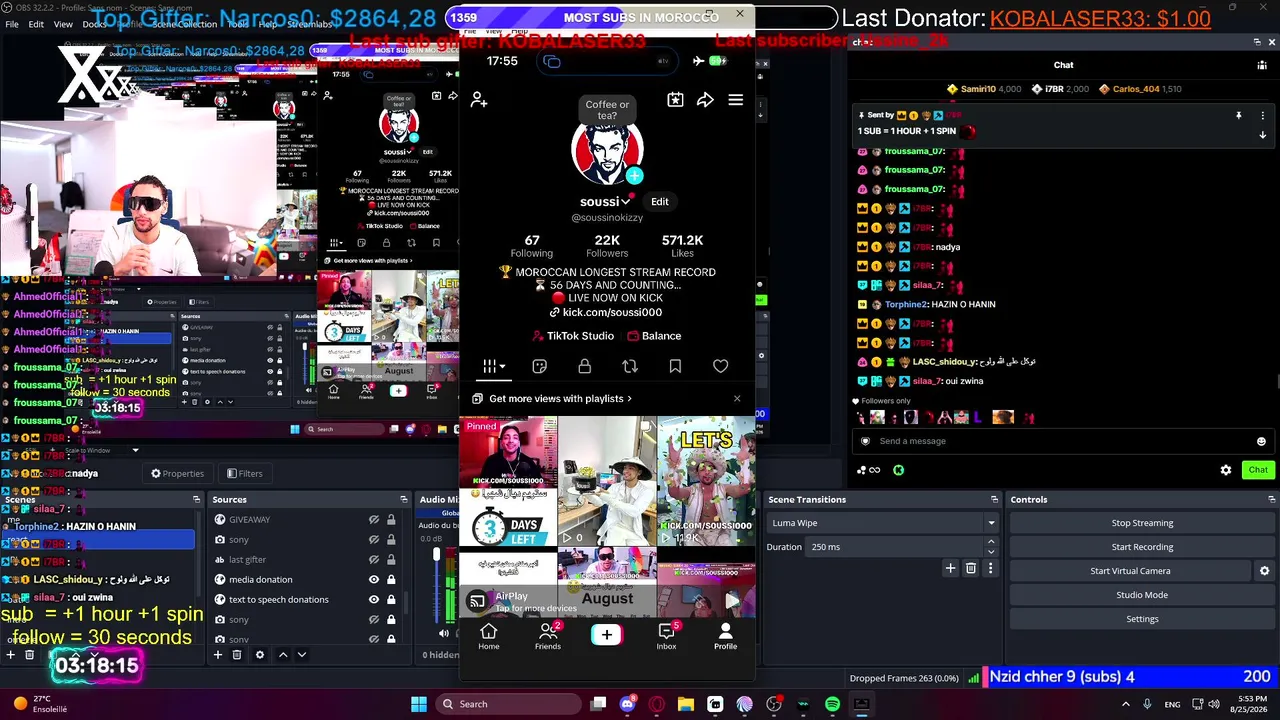
Task: Unlock the GIVEAWAY source
Action: pos(391,520)
